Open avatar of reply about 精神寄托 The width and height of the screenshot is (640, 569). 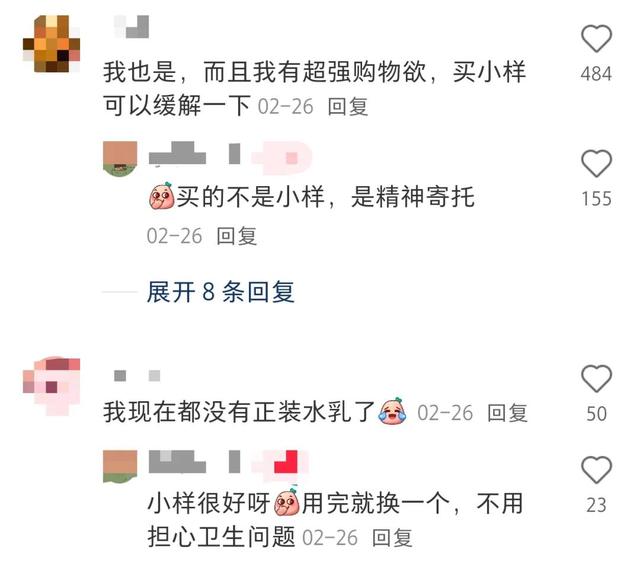point(120,159)
